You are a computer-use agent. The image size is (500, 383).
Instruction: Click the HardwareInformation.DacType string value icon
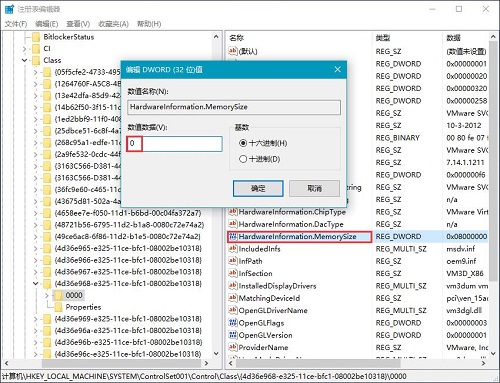click(x=233, y=224)
